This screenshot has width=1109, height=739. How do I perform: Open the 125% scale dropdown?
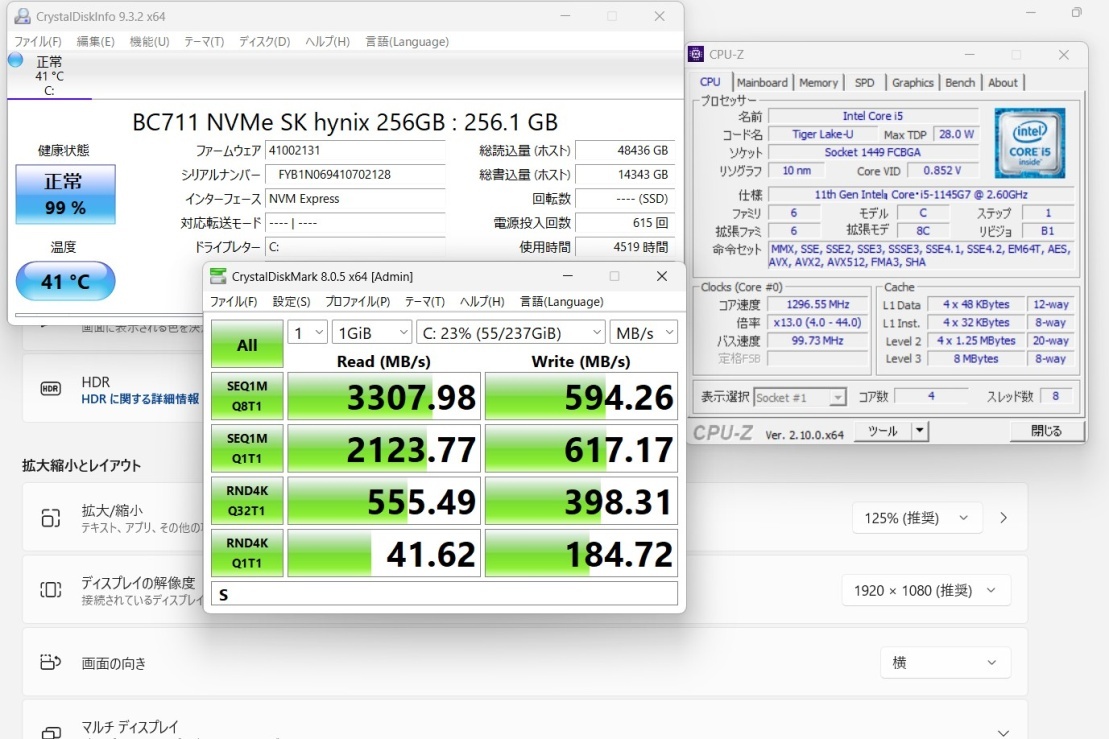point(917,518)
